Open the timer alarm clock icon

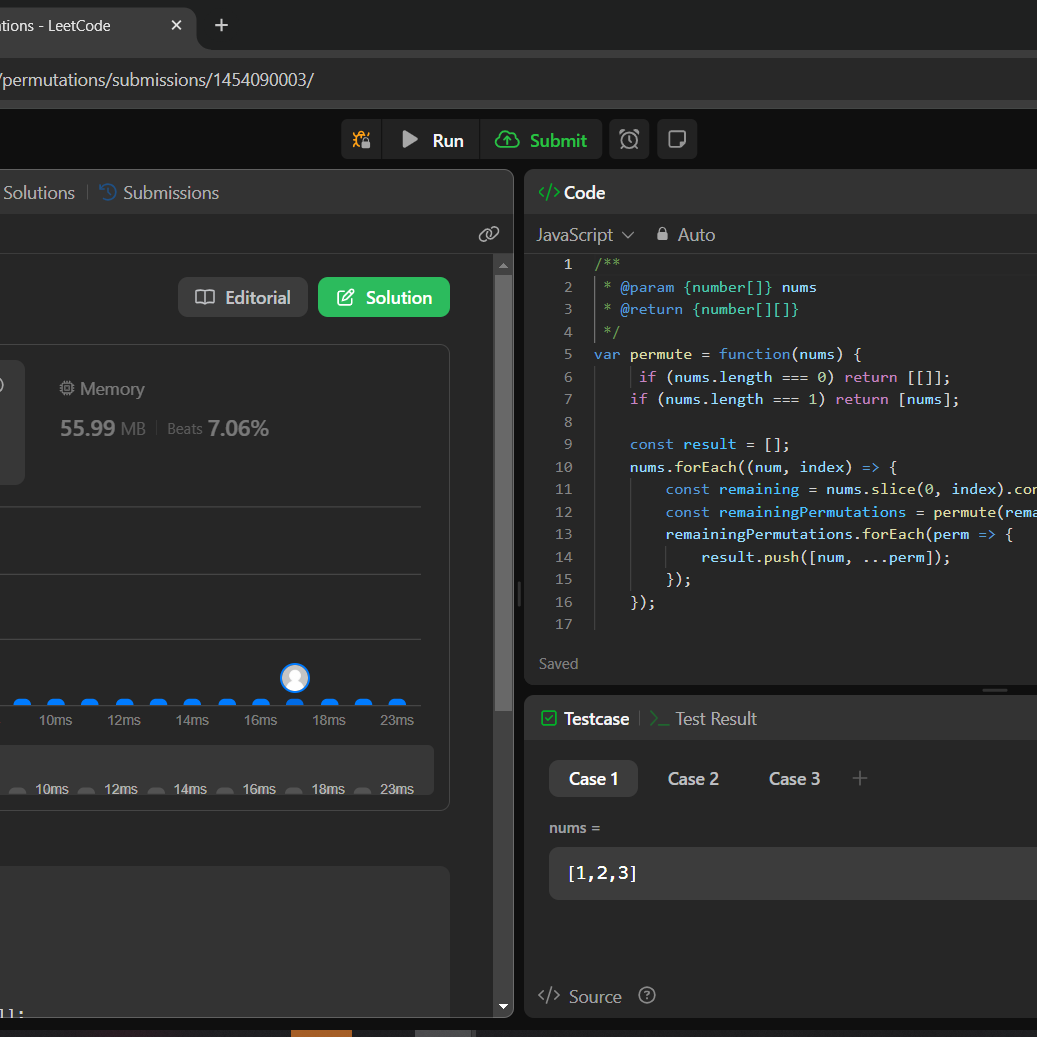tap(629, 140)
